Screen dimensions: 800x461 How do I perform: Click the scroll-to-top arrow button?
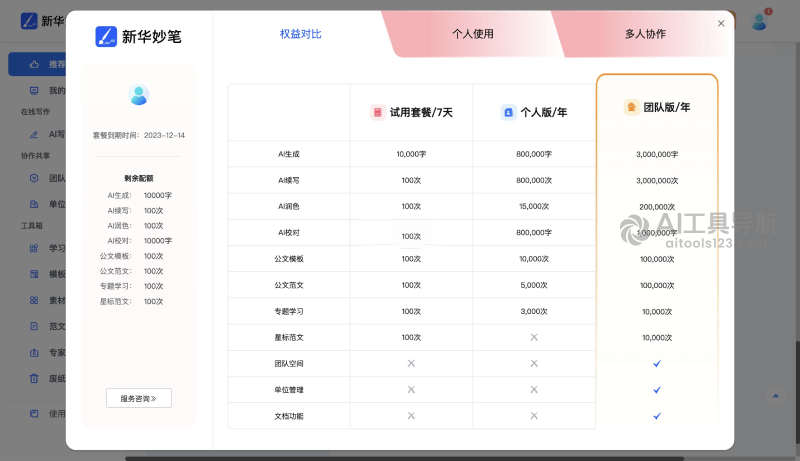click(x=776, y=396)
